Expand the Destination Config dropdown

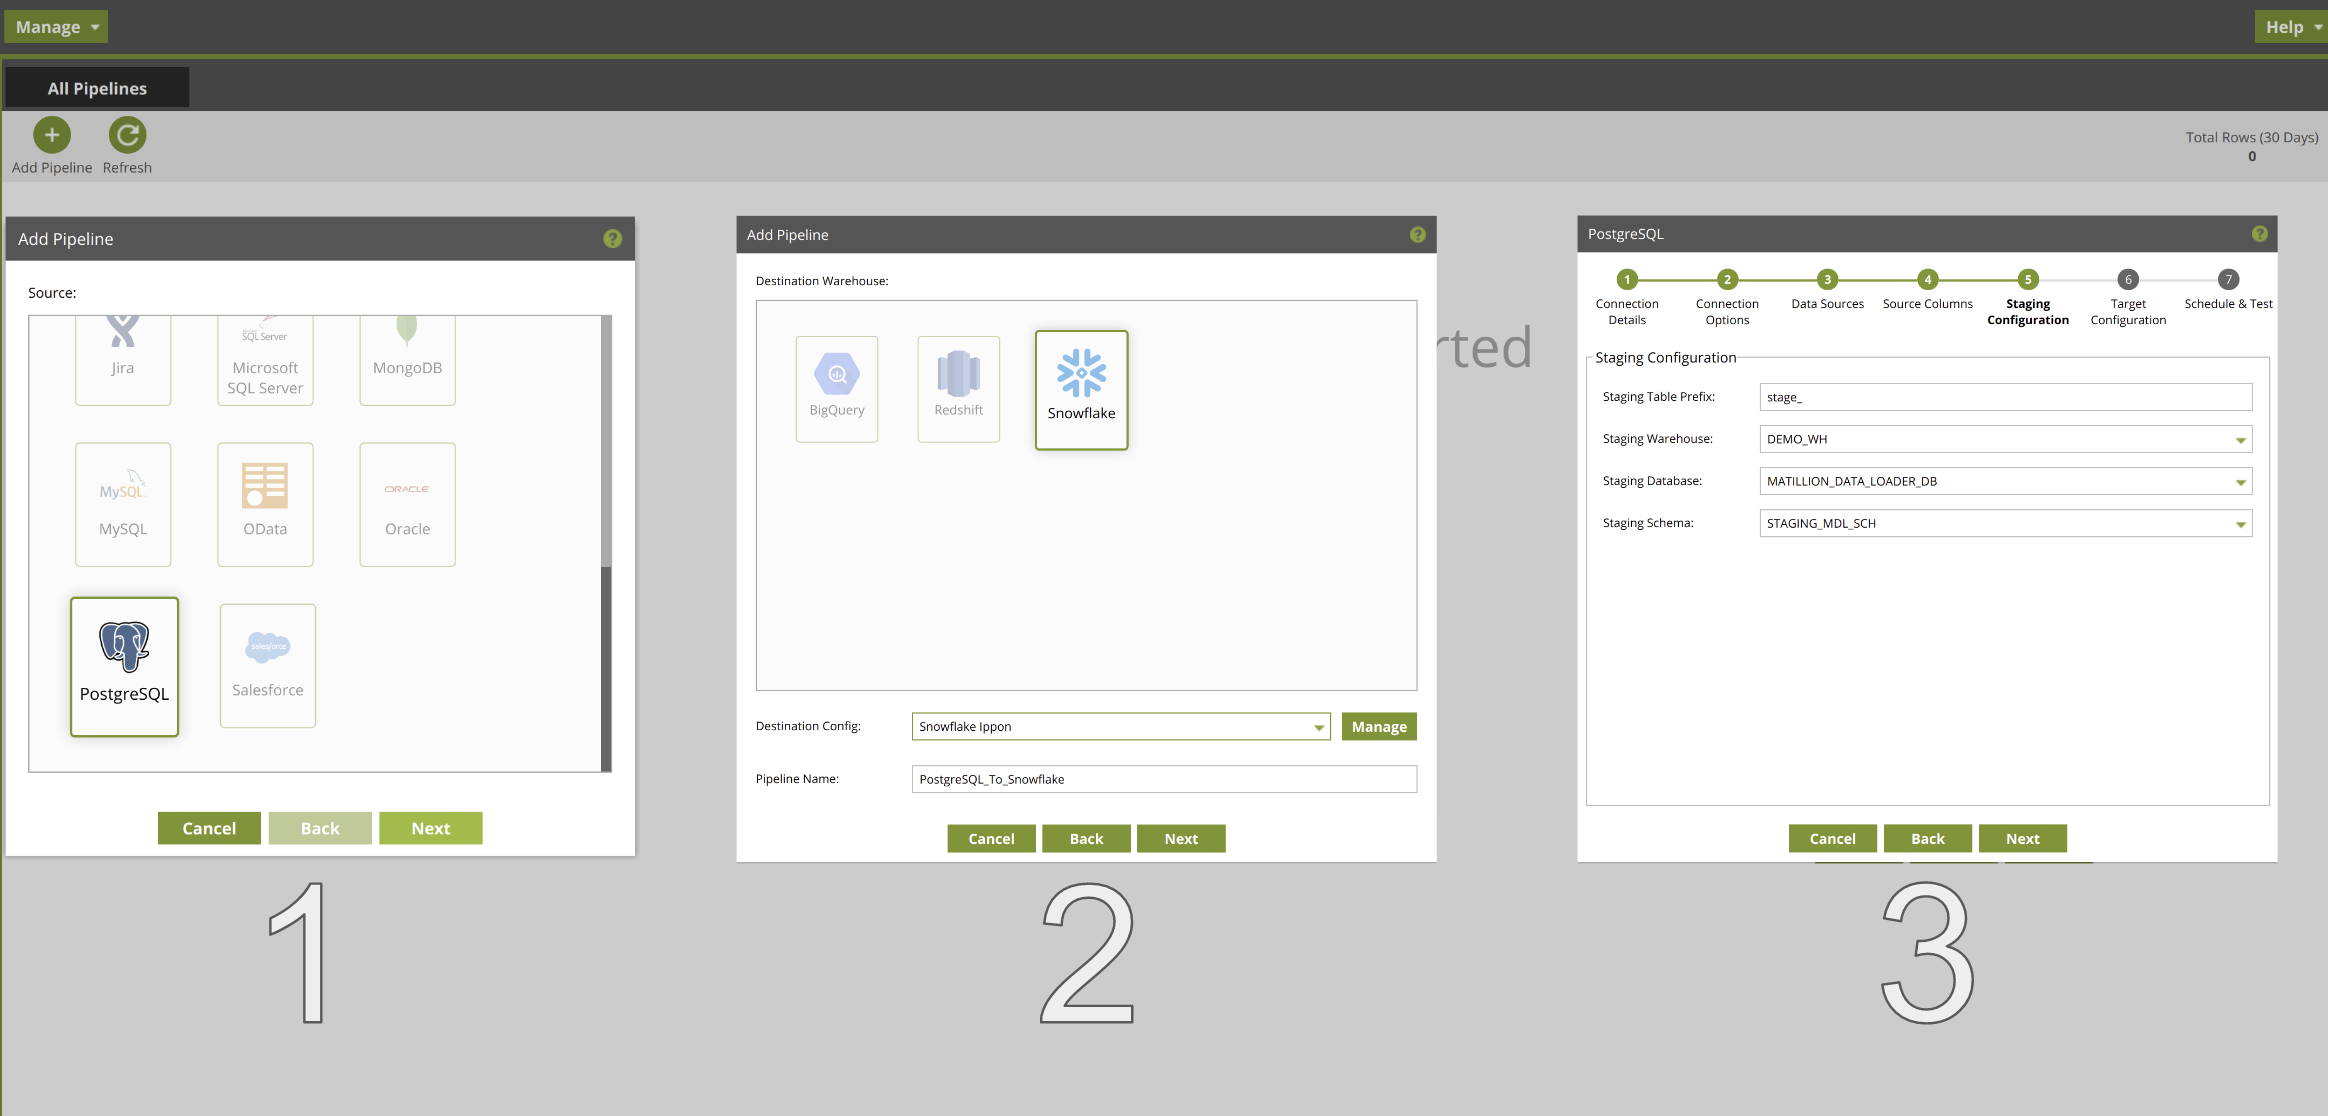pos(1319,727)
